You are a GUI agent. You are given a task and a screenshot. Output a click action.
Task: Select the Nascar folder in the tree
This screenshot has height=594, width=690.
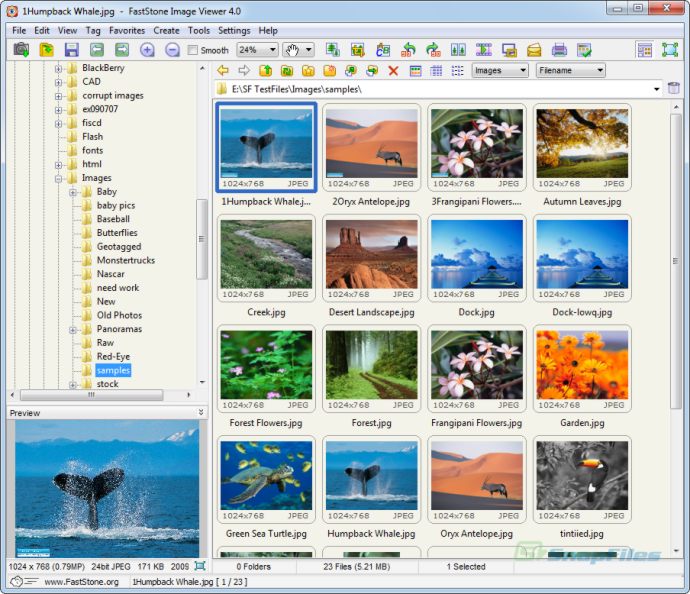pyautogui.click(x=110, y=274)
